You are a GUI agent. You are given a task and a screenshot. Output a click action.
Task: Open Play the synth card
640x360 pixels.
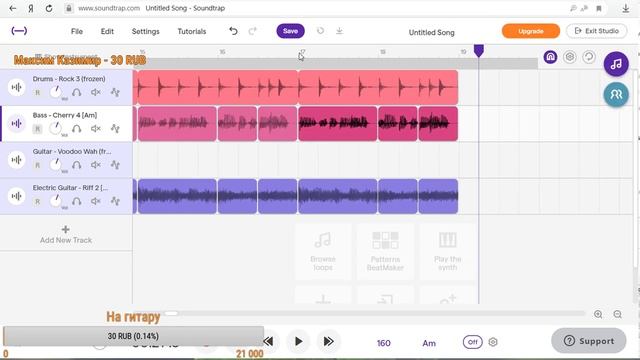(447, 251)
